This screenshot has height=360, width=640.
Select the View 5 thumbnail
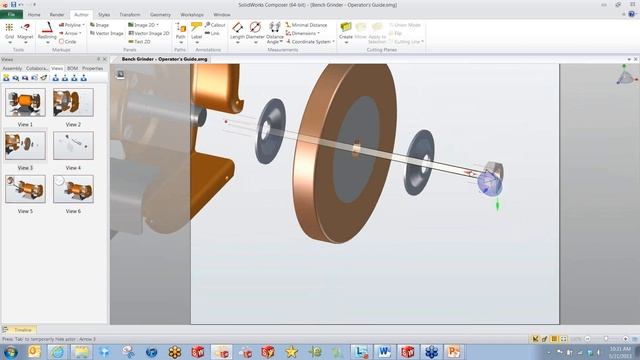click(25, 189)
